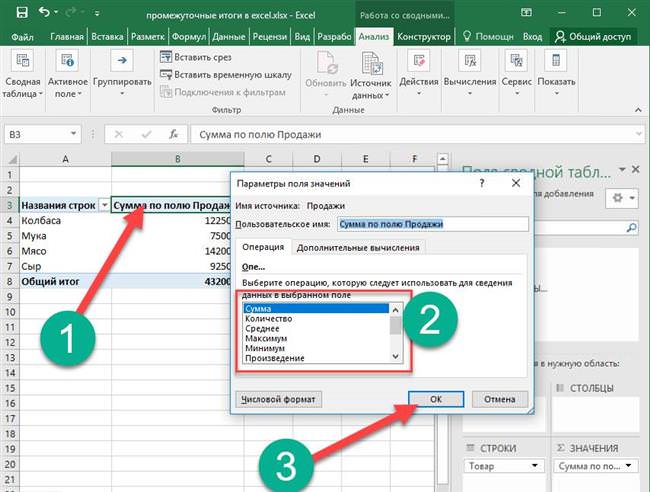Click the operation list scroll-up arrow
Viewport: 650px width, 492px height.
[x=395, y=310]
